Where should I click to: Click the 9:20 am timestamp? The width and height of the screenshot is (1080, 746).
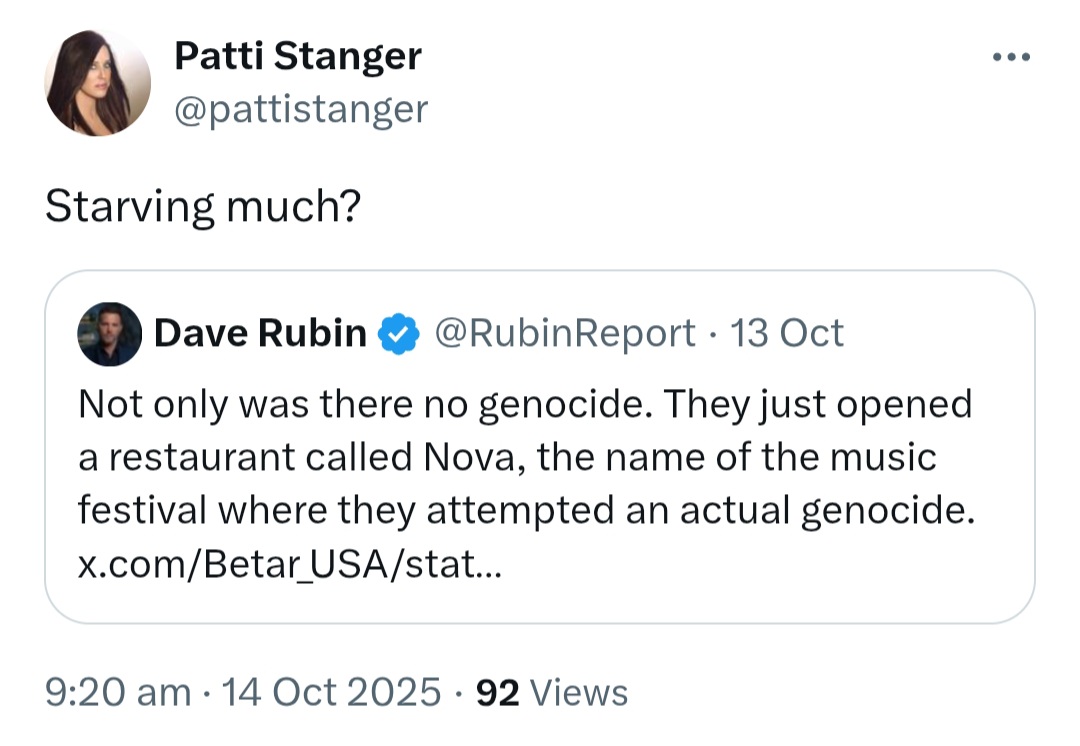(118, 692)
